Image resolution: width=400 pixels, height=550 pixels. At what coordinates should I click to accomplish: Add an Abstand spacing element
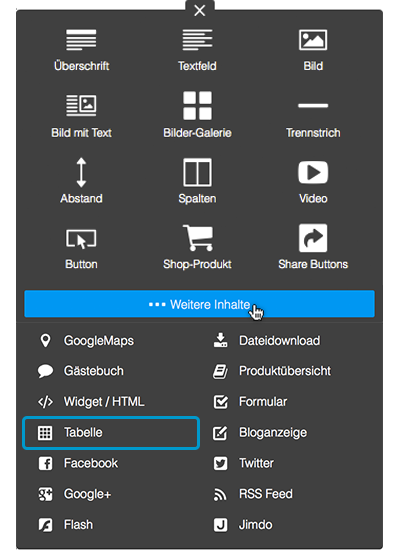pyautogui.click(x=81, y=181)
